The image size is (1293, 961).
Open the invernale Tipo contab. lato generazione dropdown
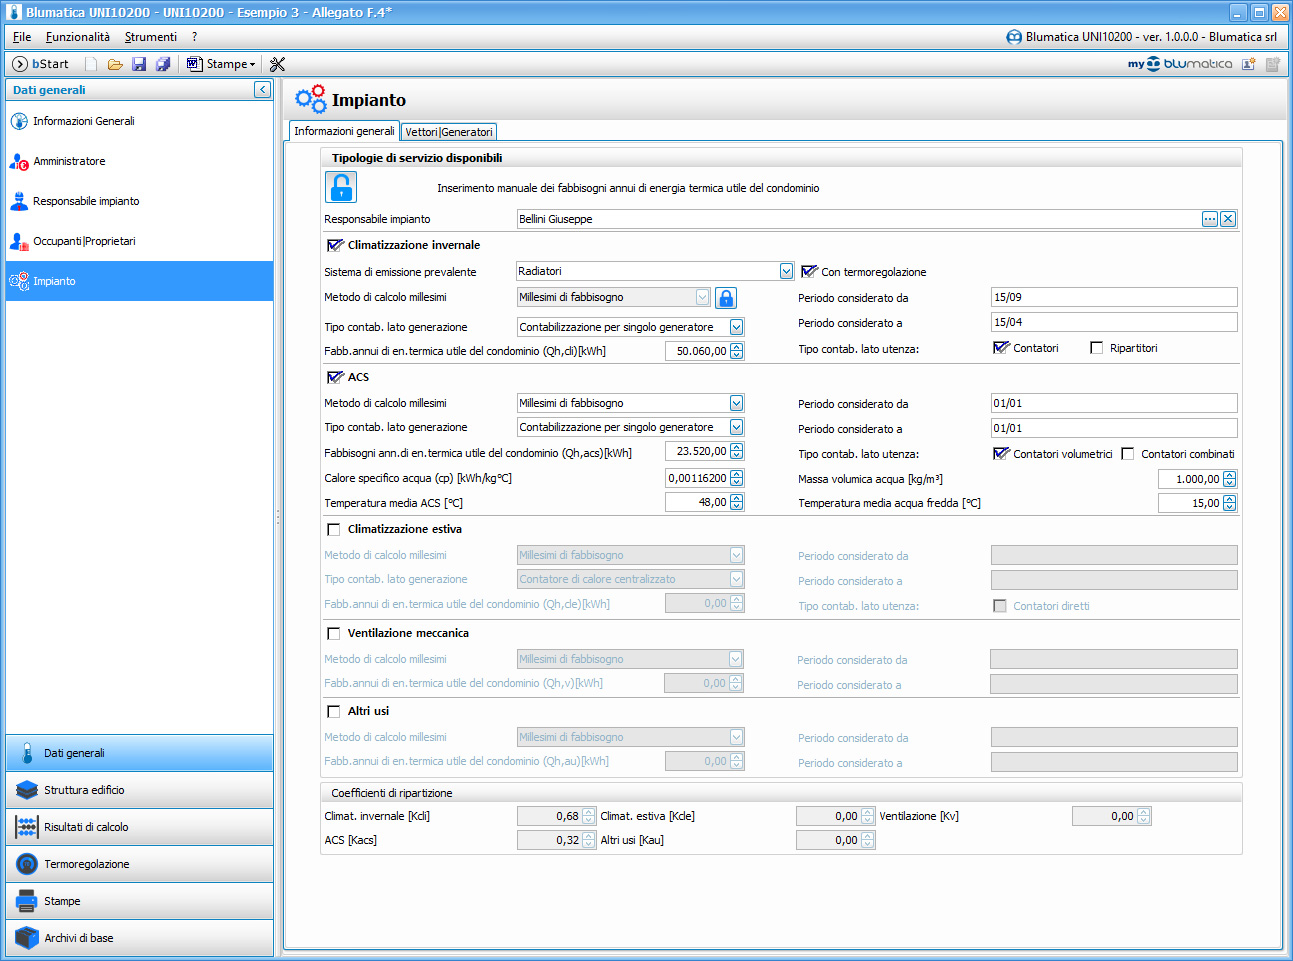[736, 327]
